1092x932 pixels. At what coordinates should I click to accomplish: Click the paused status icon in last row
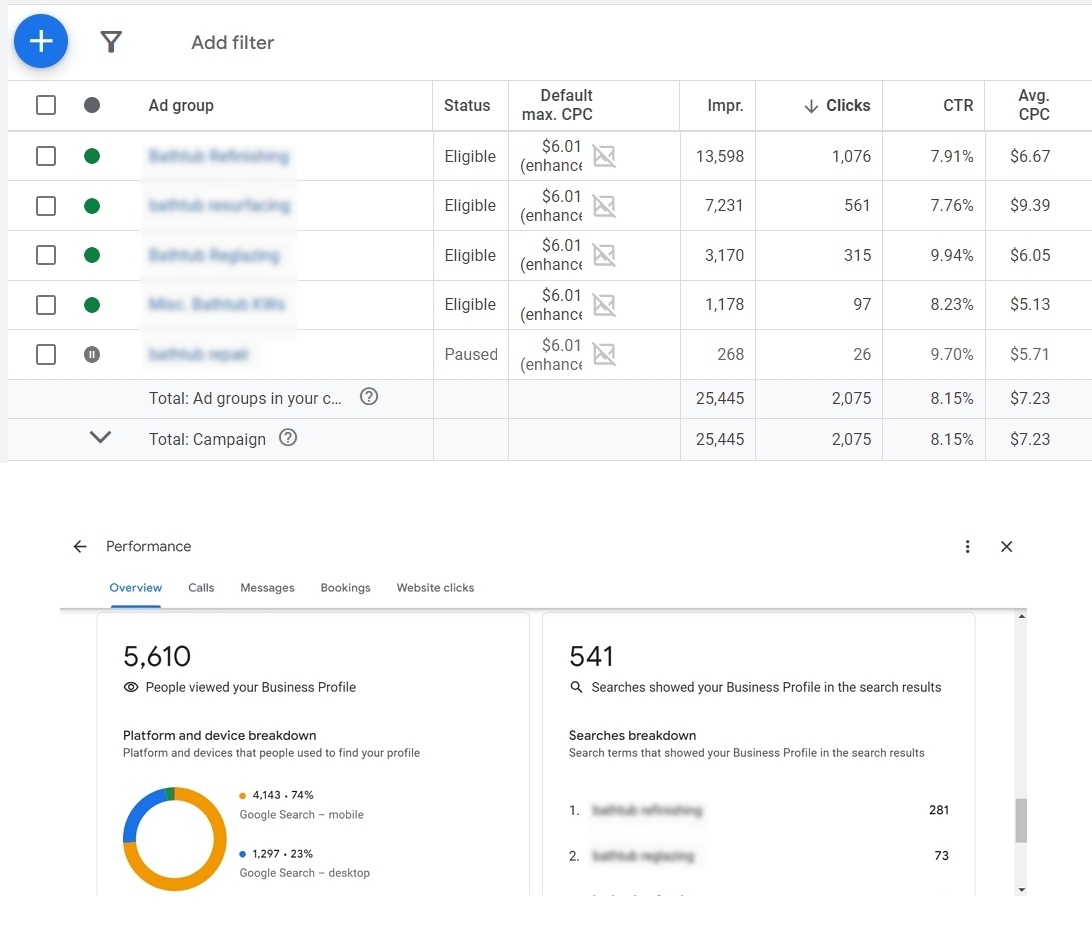[92, 354]
